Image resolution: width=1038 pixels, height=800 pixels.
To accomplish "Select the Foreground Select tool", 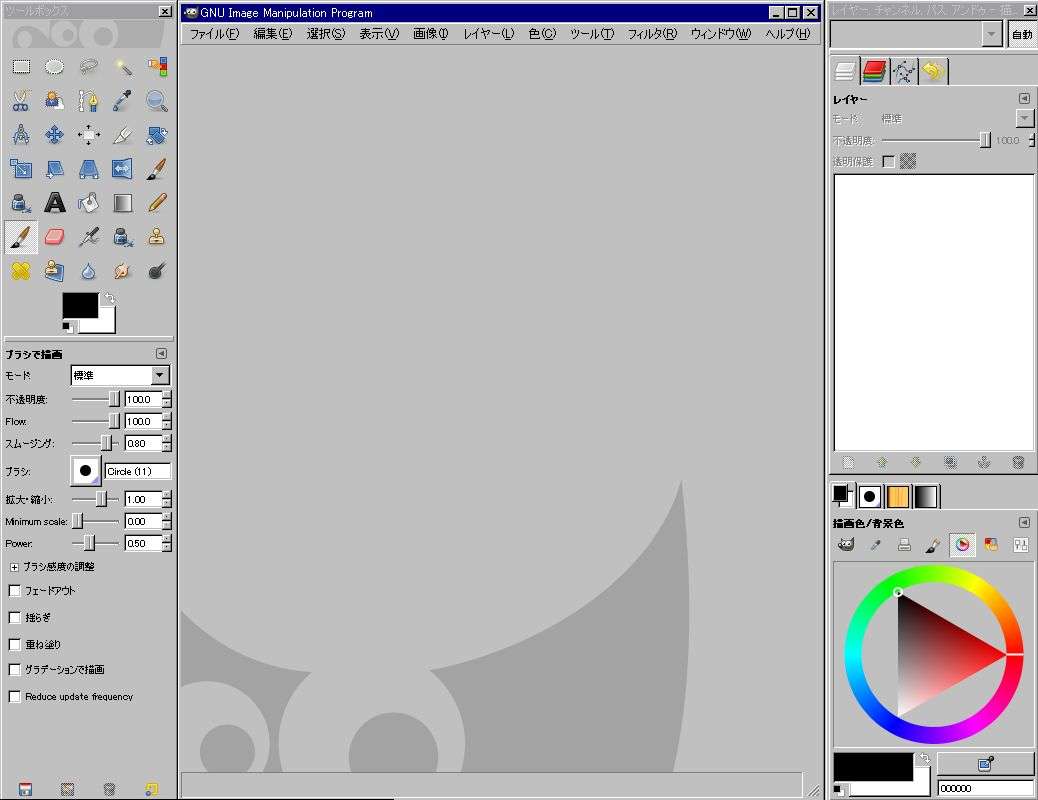I will (55, 101).
